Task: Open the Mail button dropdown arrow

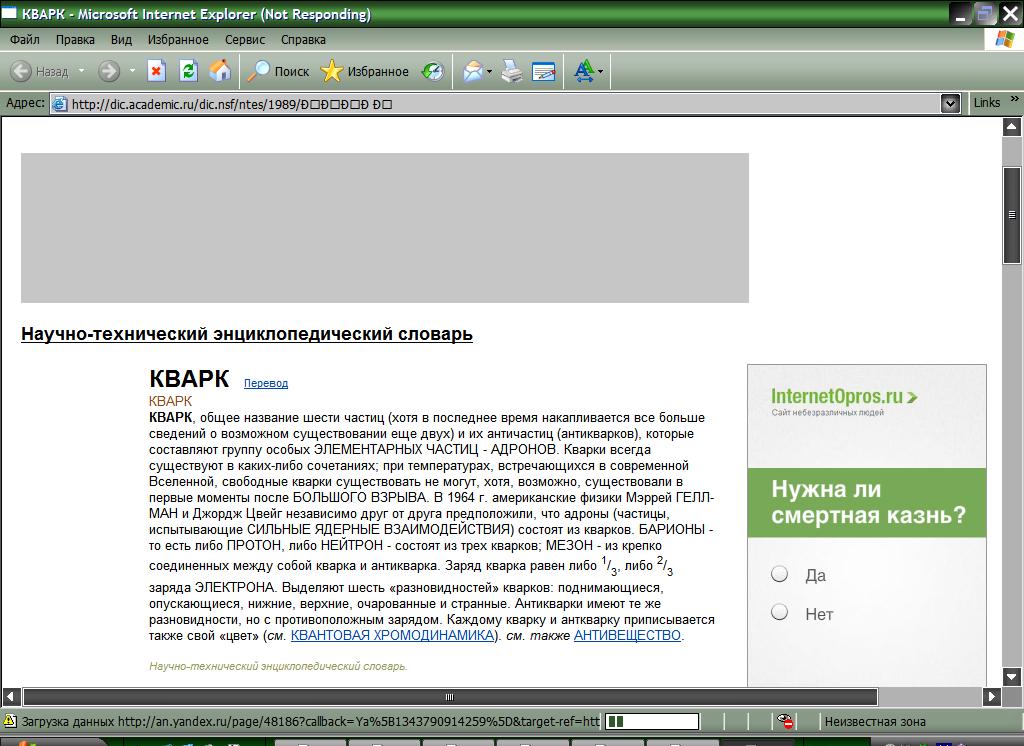Action: coord(489,72)
